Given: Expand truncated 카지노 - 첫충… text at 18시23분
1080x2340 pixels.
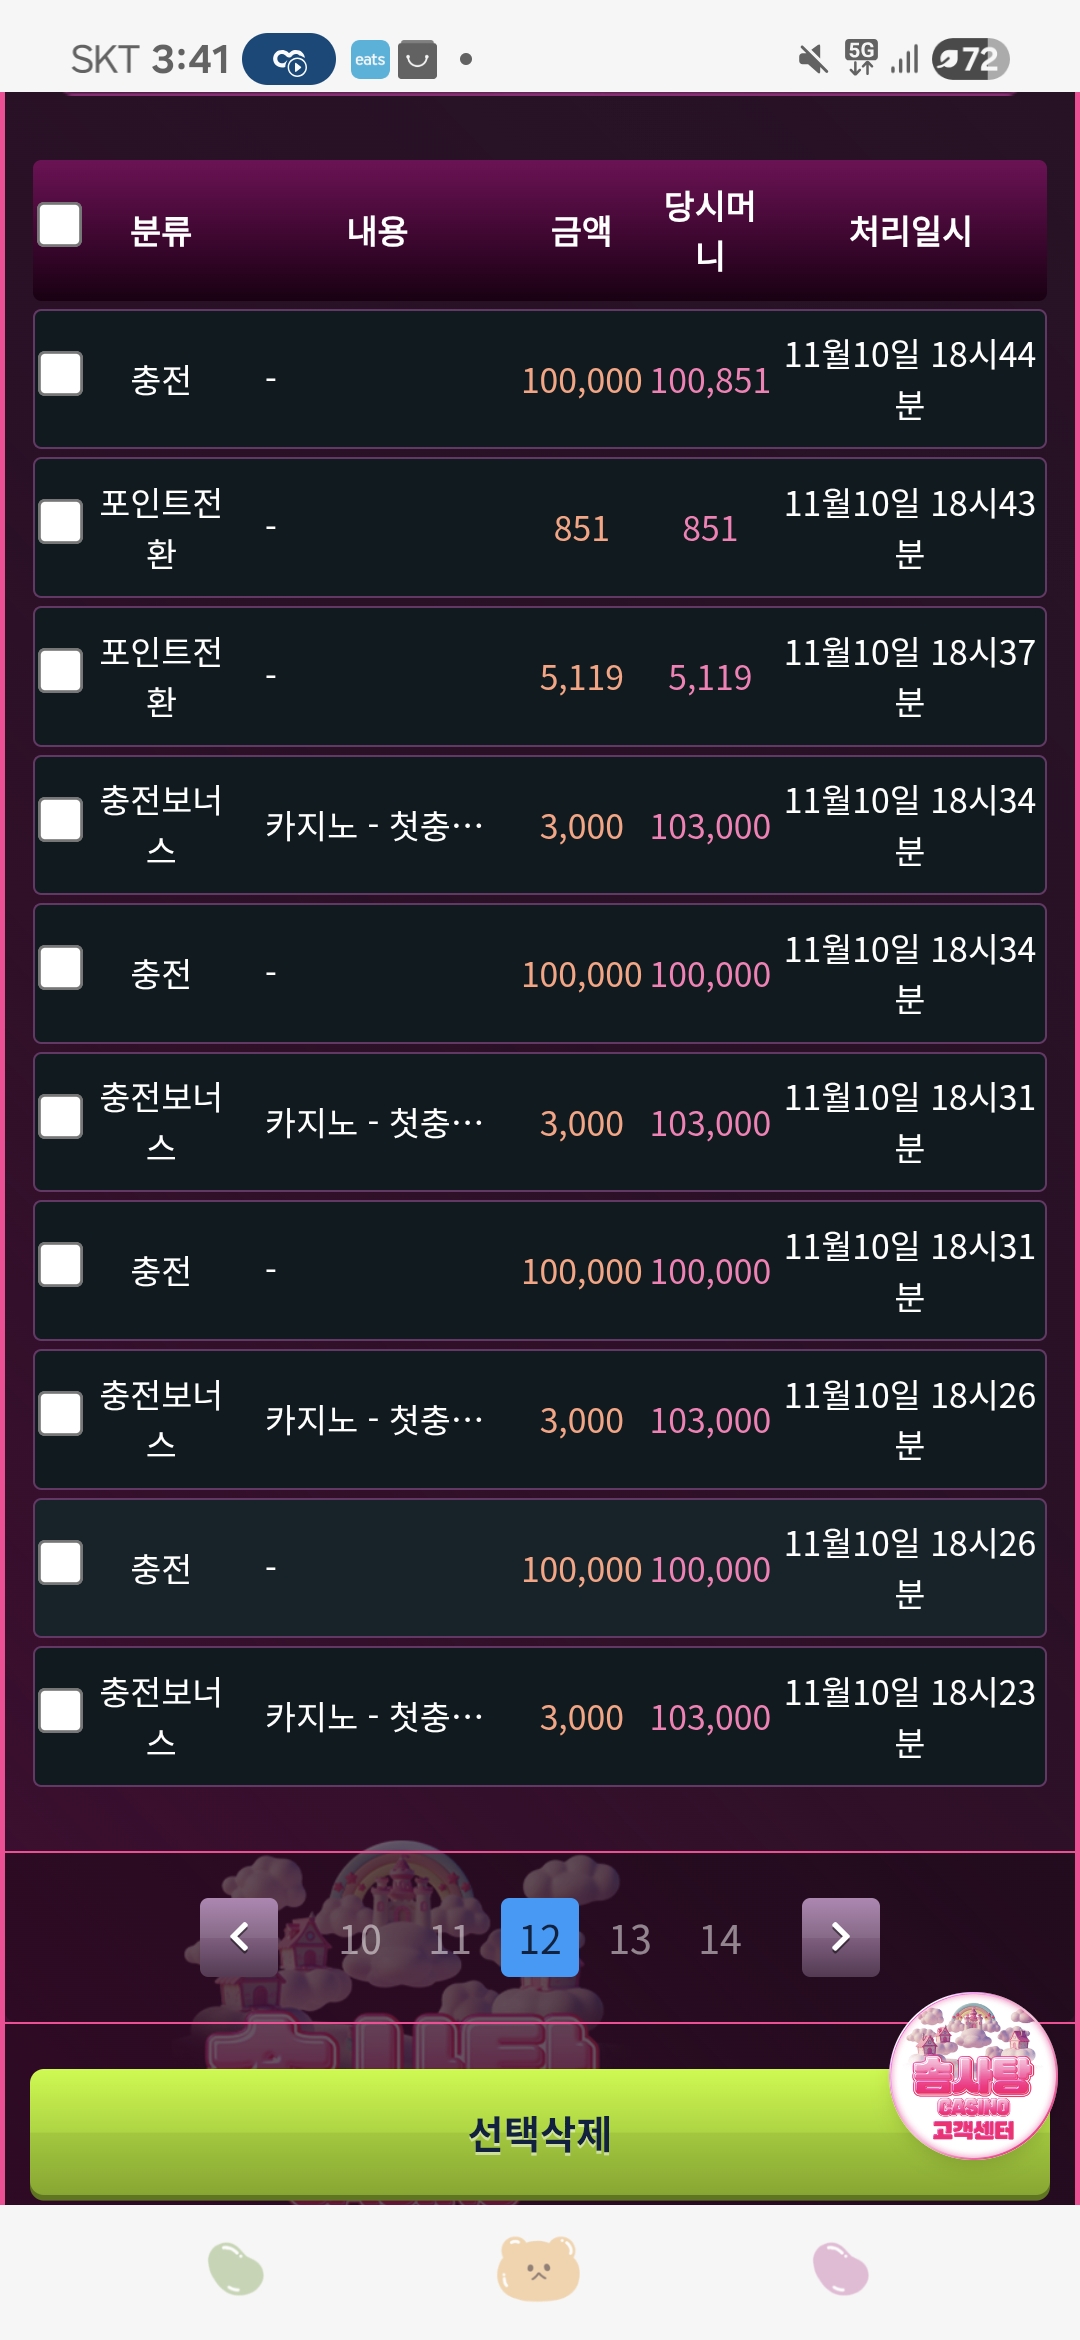Looking at the screenshot, I should click(x=375, y=1717).
